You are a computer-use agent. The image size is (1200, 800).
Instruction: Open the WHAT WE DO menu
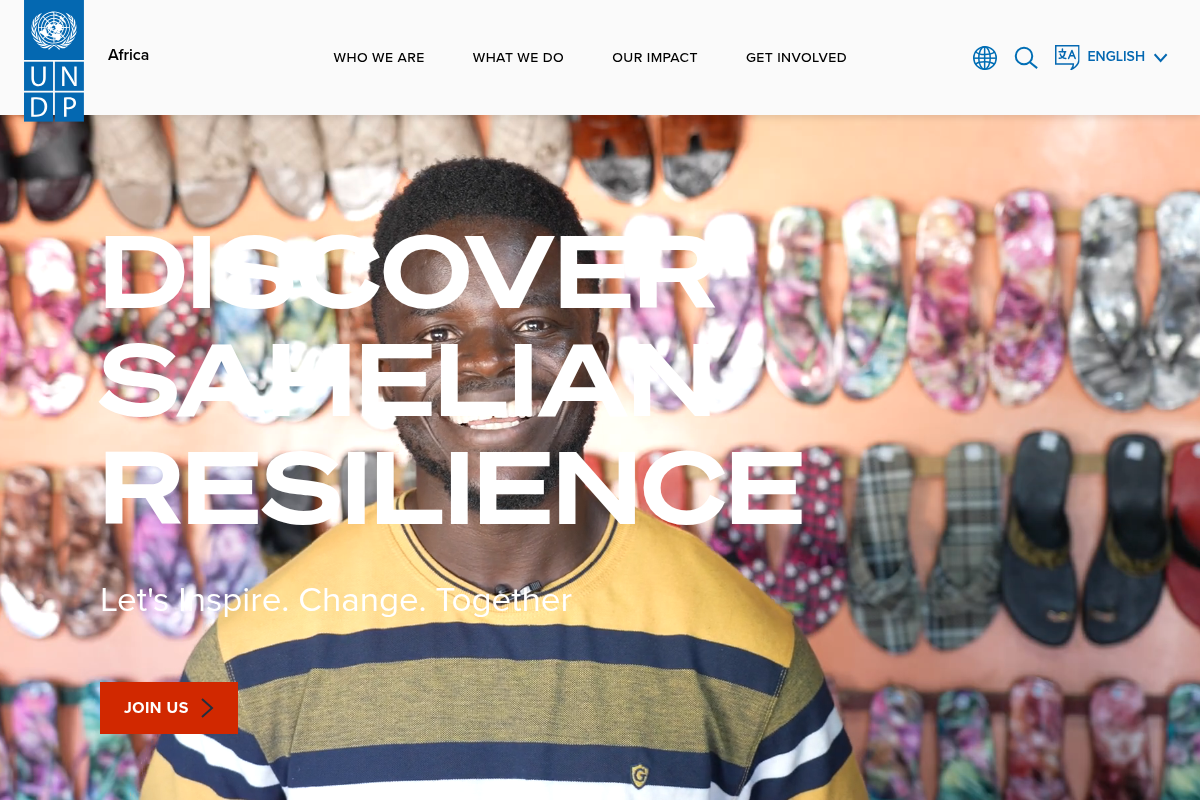click(518, 58)
